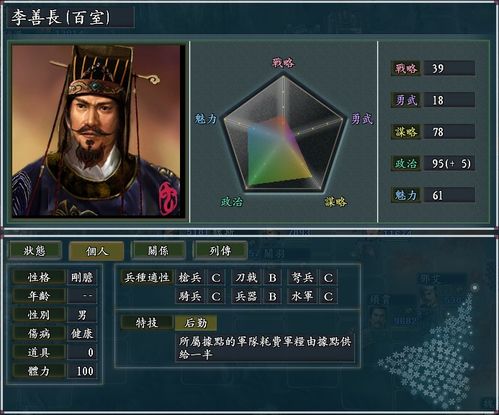Click the 戰略 stat label
The height and width of the screenshot is (415, 499).
406,68
